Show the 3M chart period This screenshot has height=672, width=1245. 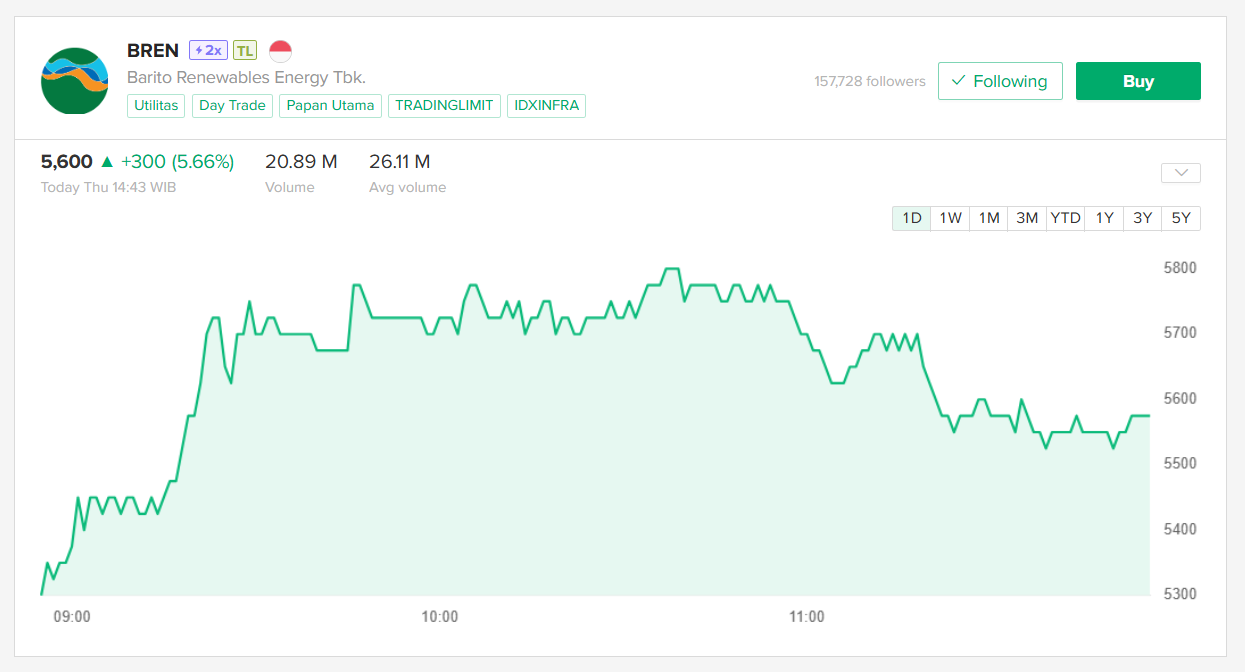tap(1027, 218)
